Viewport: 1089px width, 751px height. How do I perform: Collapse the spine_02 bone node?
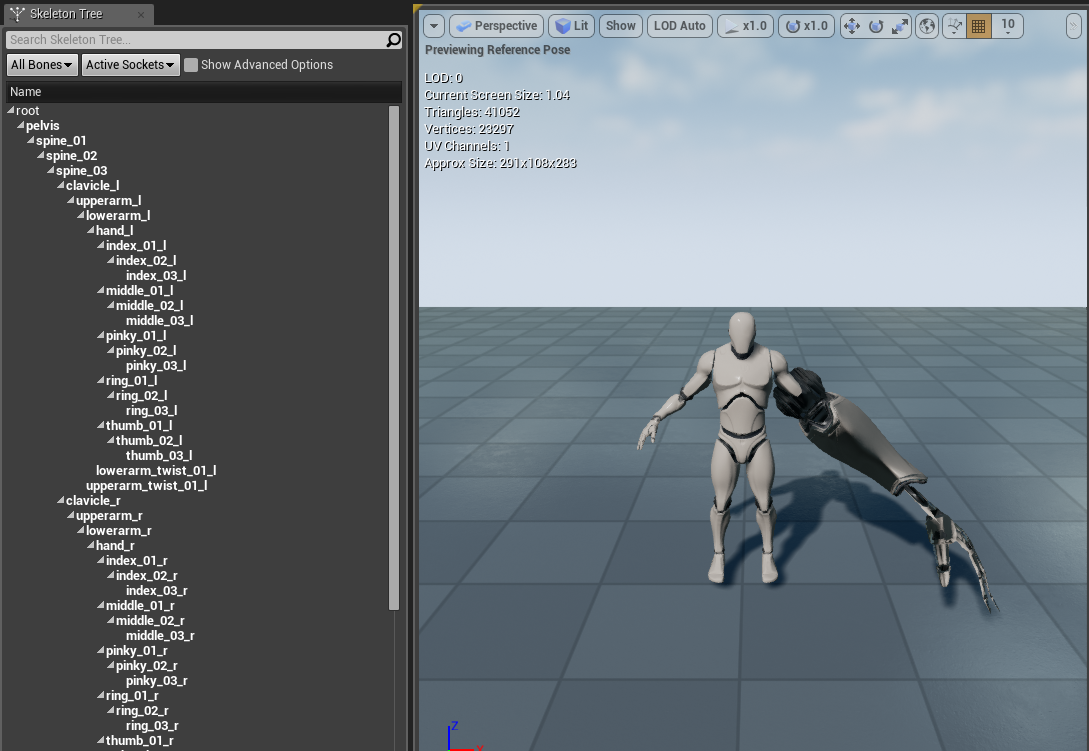point(41,155)
